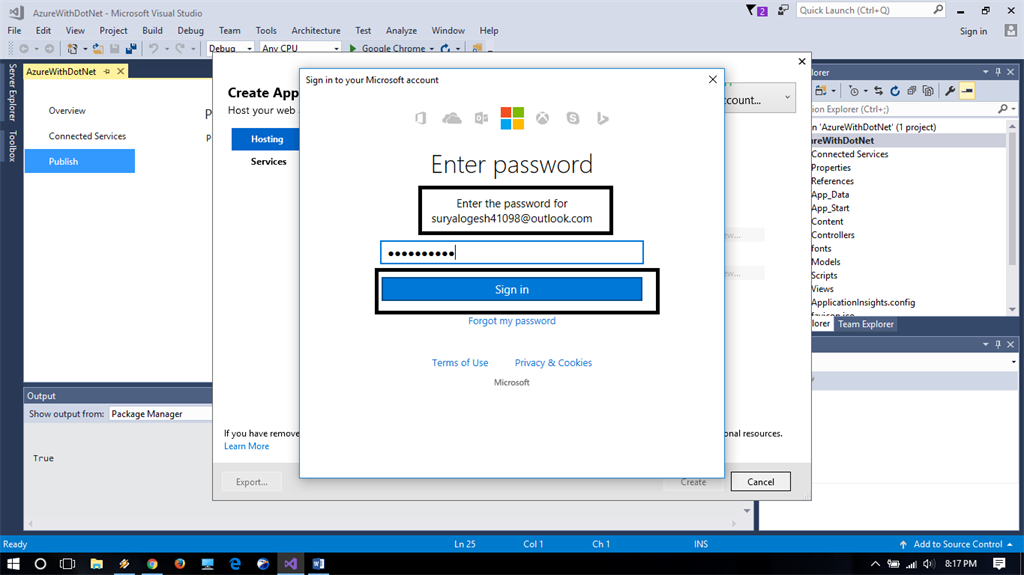1024x575 pixels.
Task: Open the Build menu
Action: coord(152,31)
